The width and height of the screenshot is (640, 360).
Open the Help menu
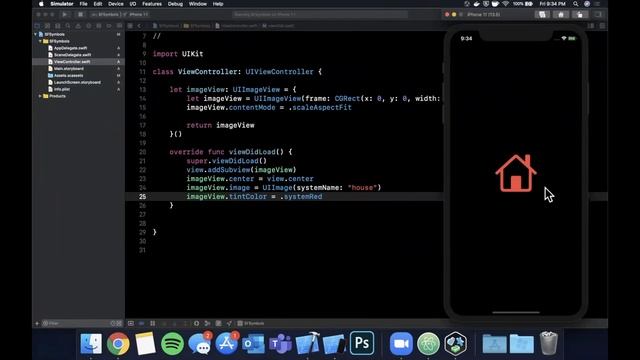coord(218,4)
